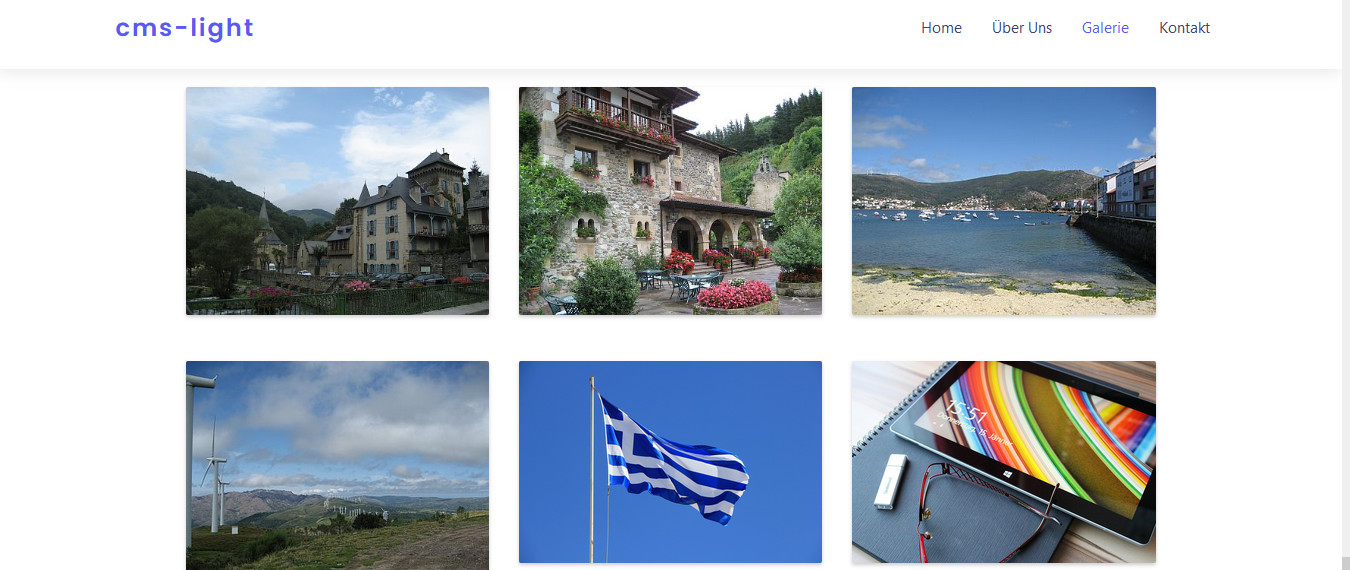Click the pink flower planter by the patio
Screen dimensions: 1350x570
coord(735,297)
